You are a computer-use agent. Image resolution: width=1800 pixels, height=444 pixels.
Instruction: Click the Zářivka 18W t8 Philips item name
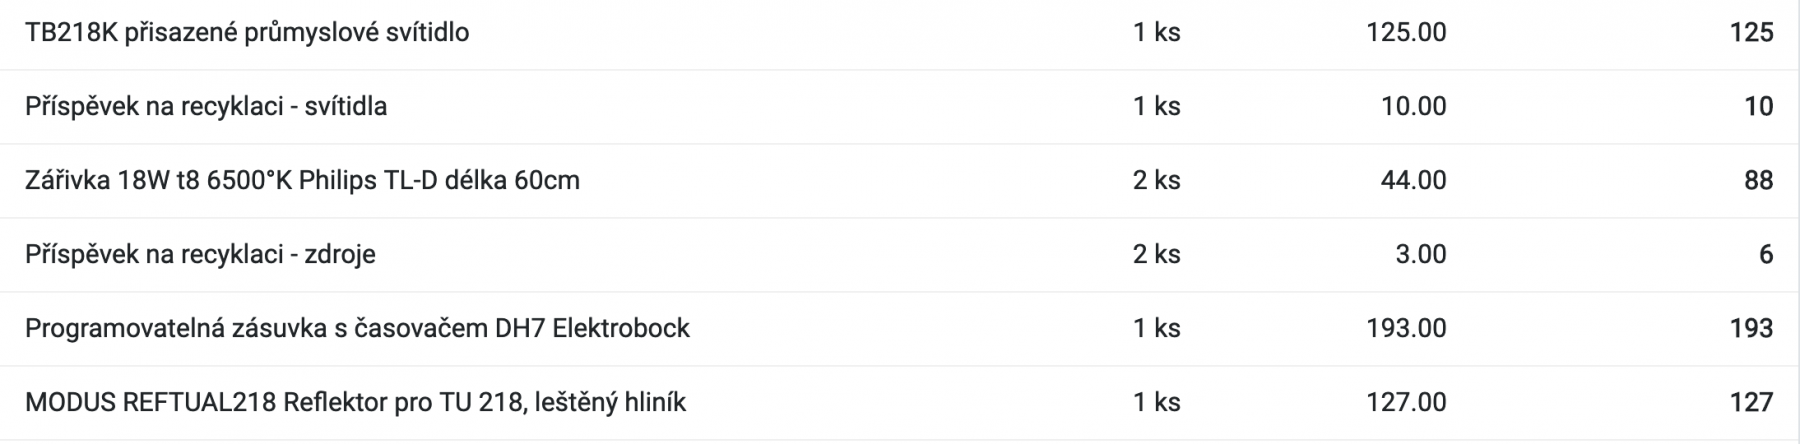(x=302, y=180)
